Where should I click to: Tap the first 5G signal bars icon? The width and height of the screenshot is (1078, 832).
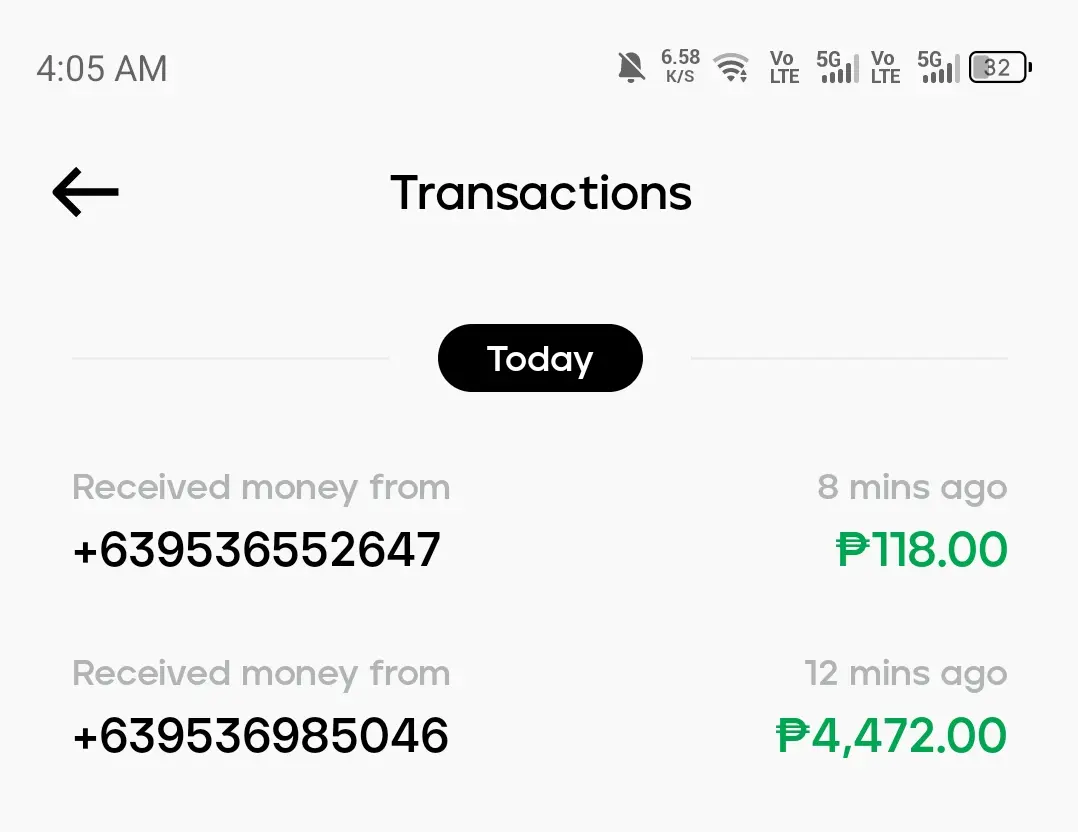tap(837, 67)
